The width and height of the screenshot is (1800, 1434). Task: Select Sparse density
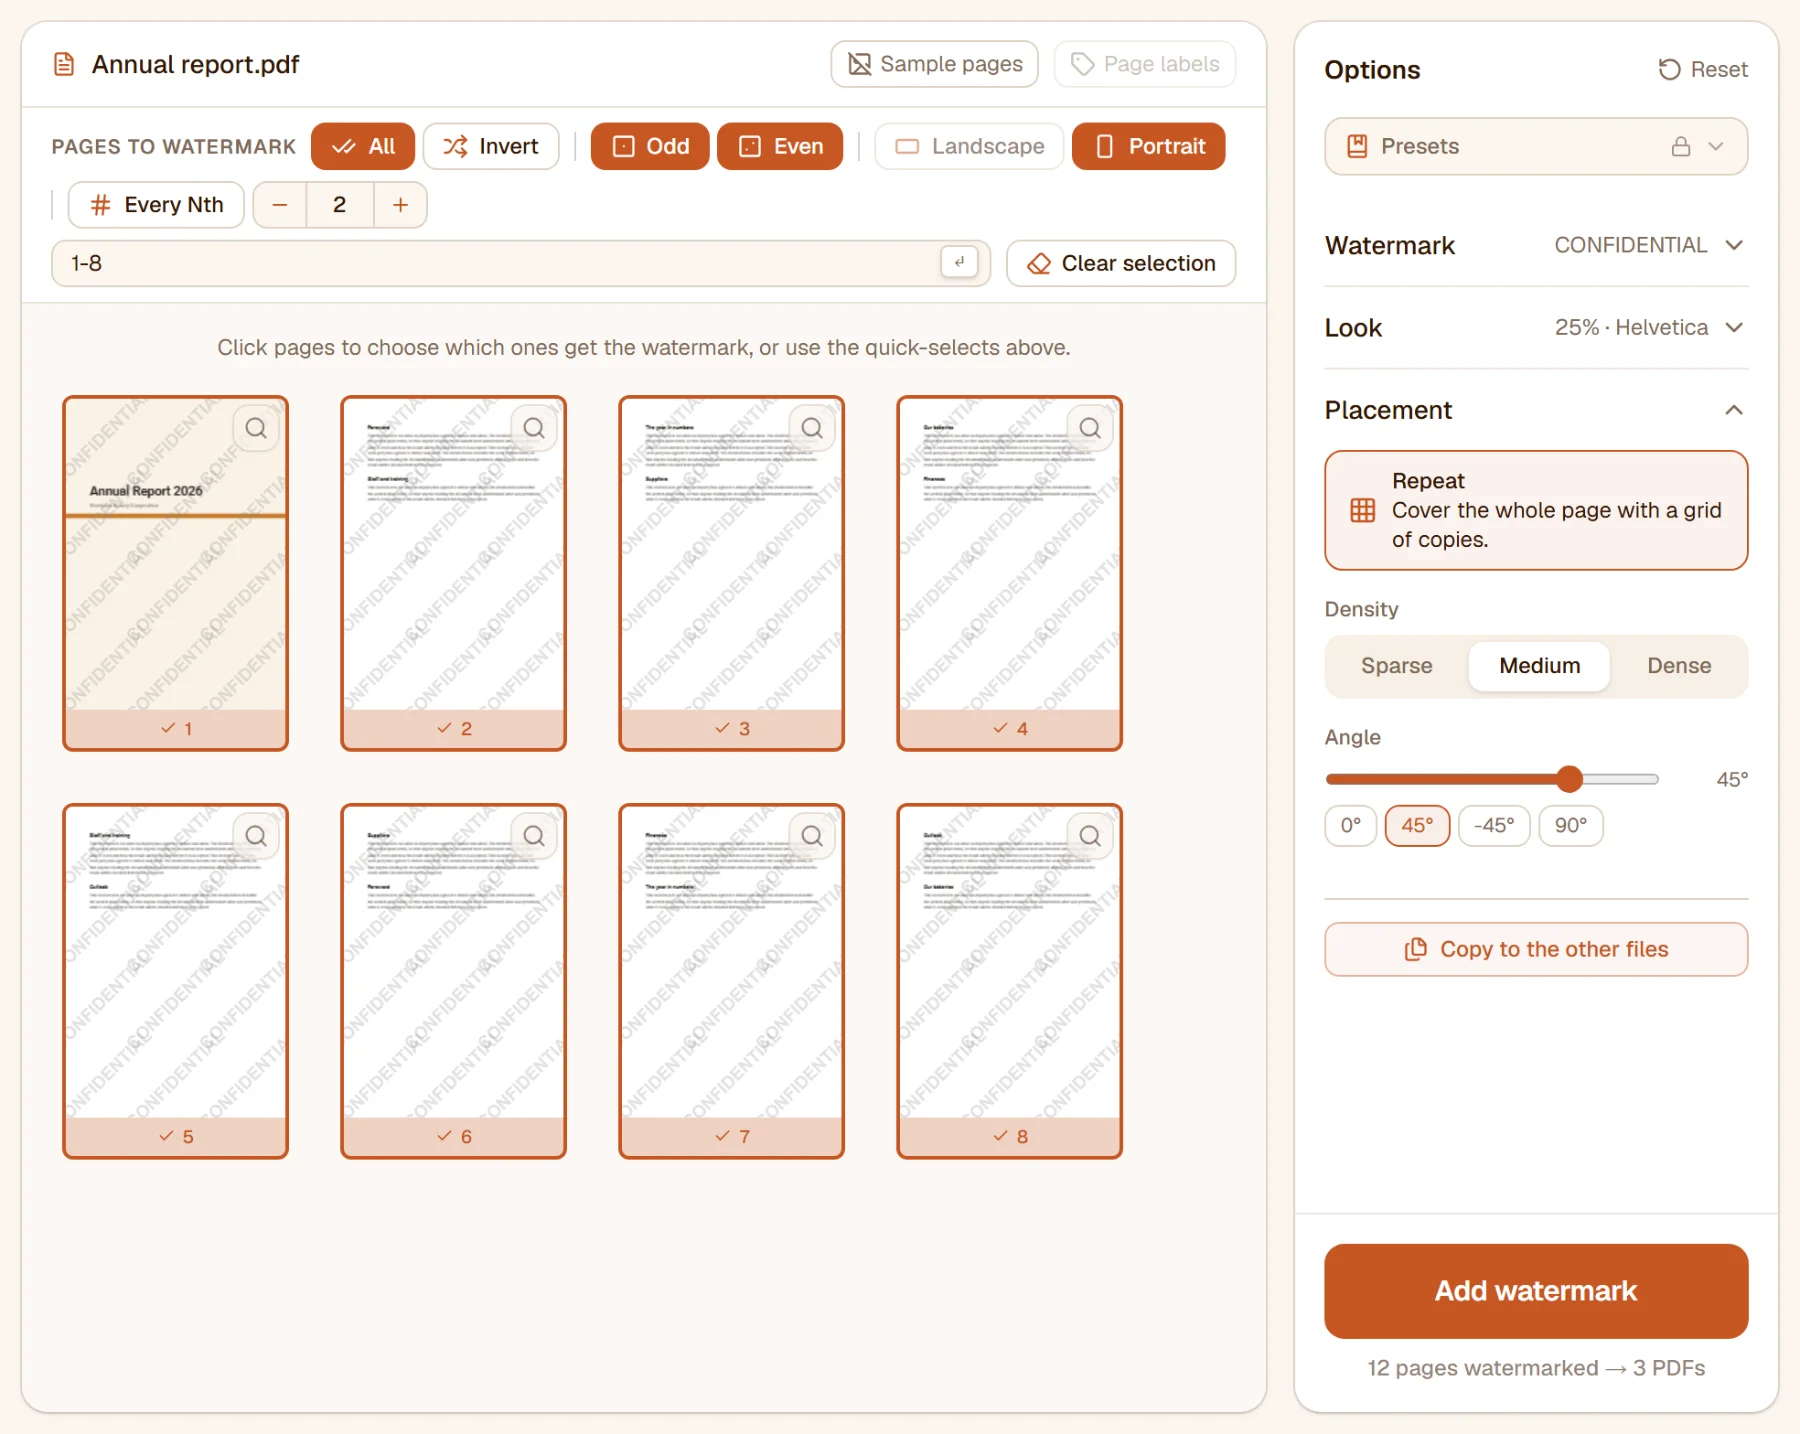(1396, 666)
